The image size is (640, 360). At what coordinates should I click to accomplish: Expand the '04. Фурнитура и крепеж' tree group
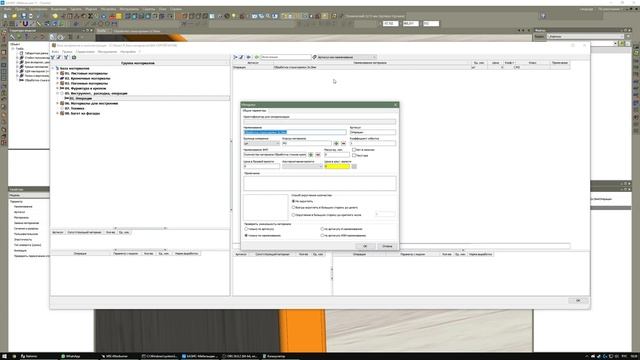coord(58,88)
